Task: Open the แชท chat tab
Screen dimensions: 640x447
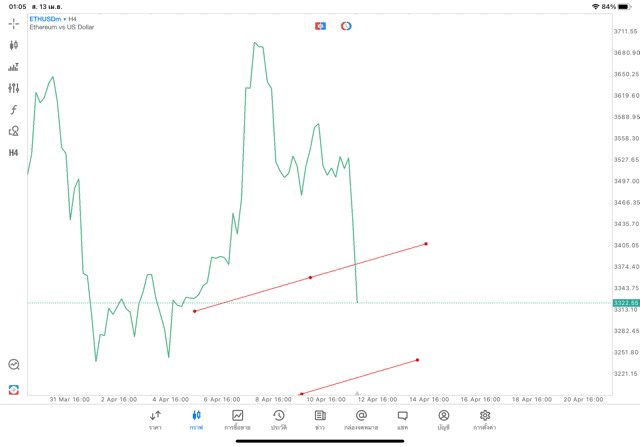Action: coord(402,420)
